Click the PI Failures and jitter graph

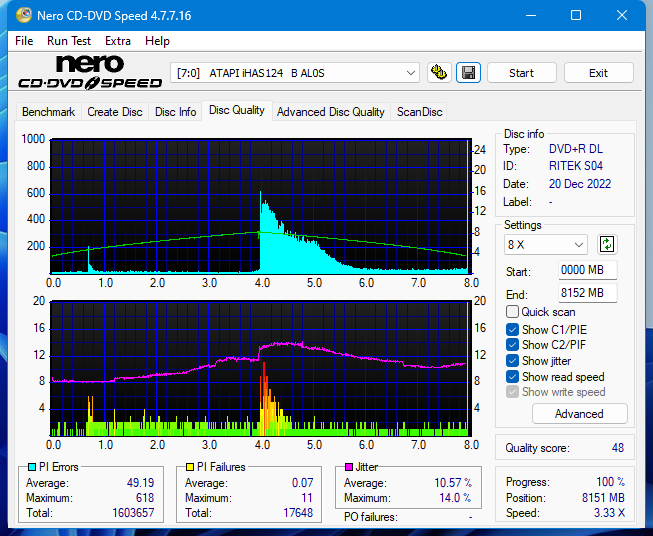click(261, 368)
